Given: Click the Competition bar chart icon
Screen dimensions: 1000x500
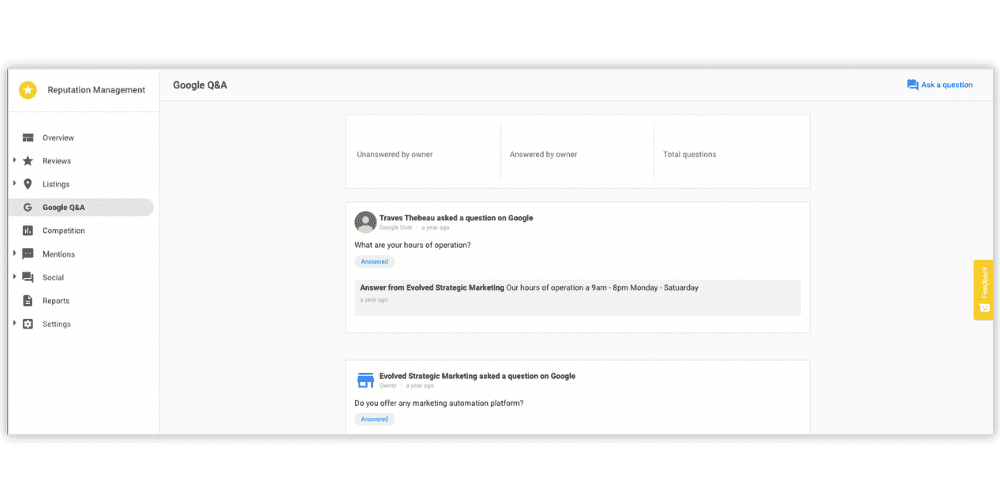Looking at the screenshot, I should point(28,231).
